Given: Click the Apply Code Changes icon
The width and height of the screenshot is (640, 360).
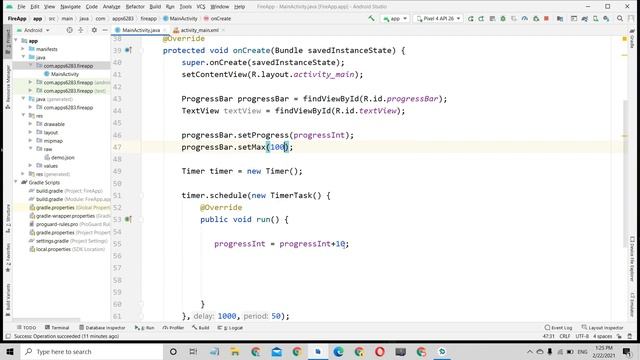Looking at the screenshot, I should pos(492,18).
